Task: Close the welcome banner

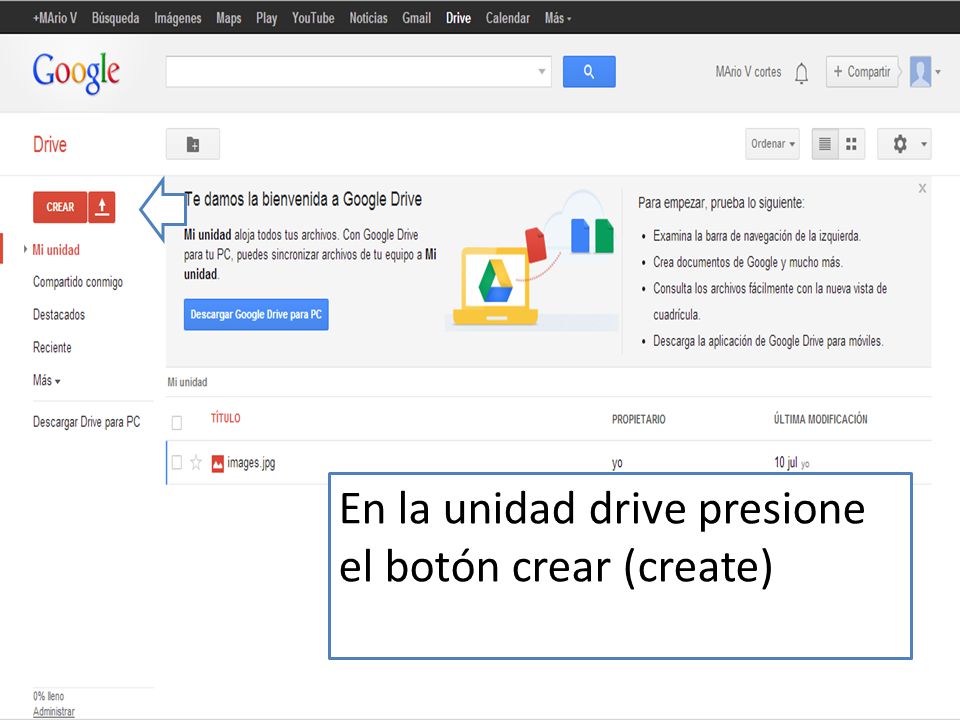Action: click(x=922, y=189)
